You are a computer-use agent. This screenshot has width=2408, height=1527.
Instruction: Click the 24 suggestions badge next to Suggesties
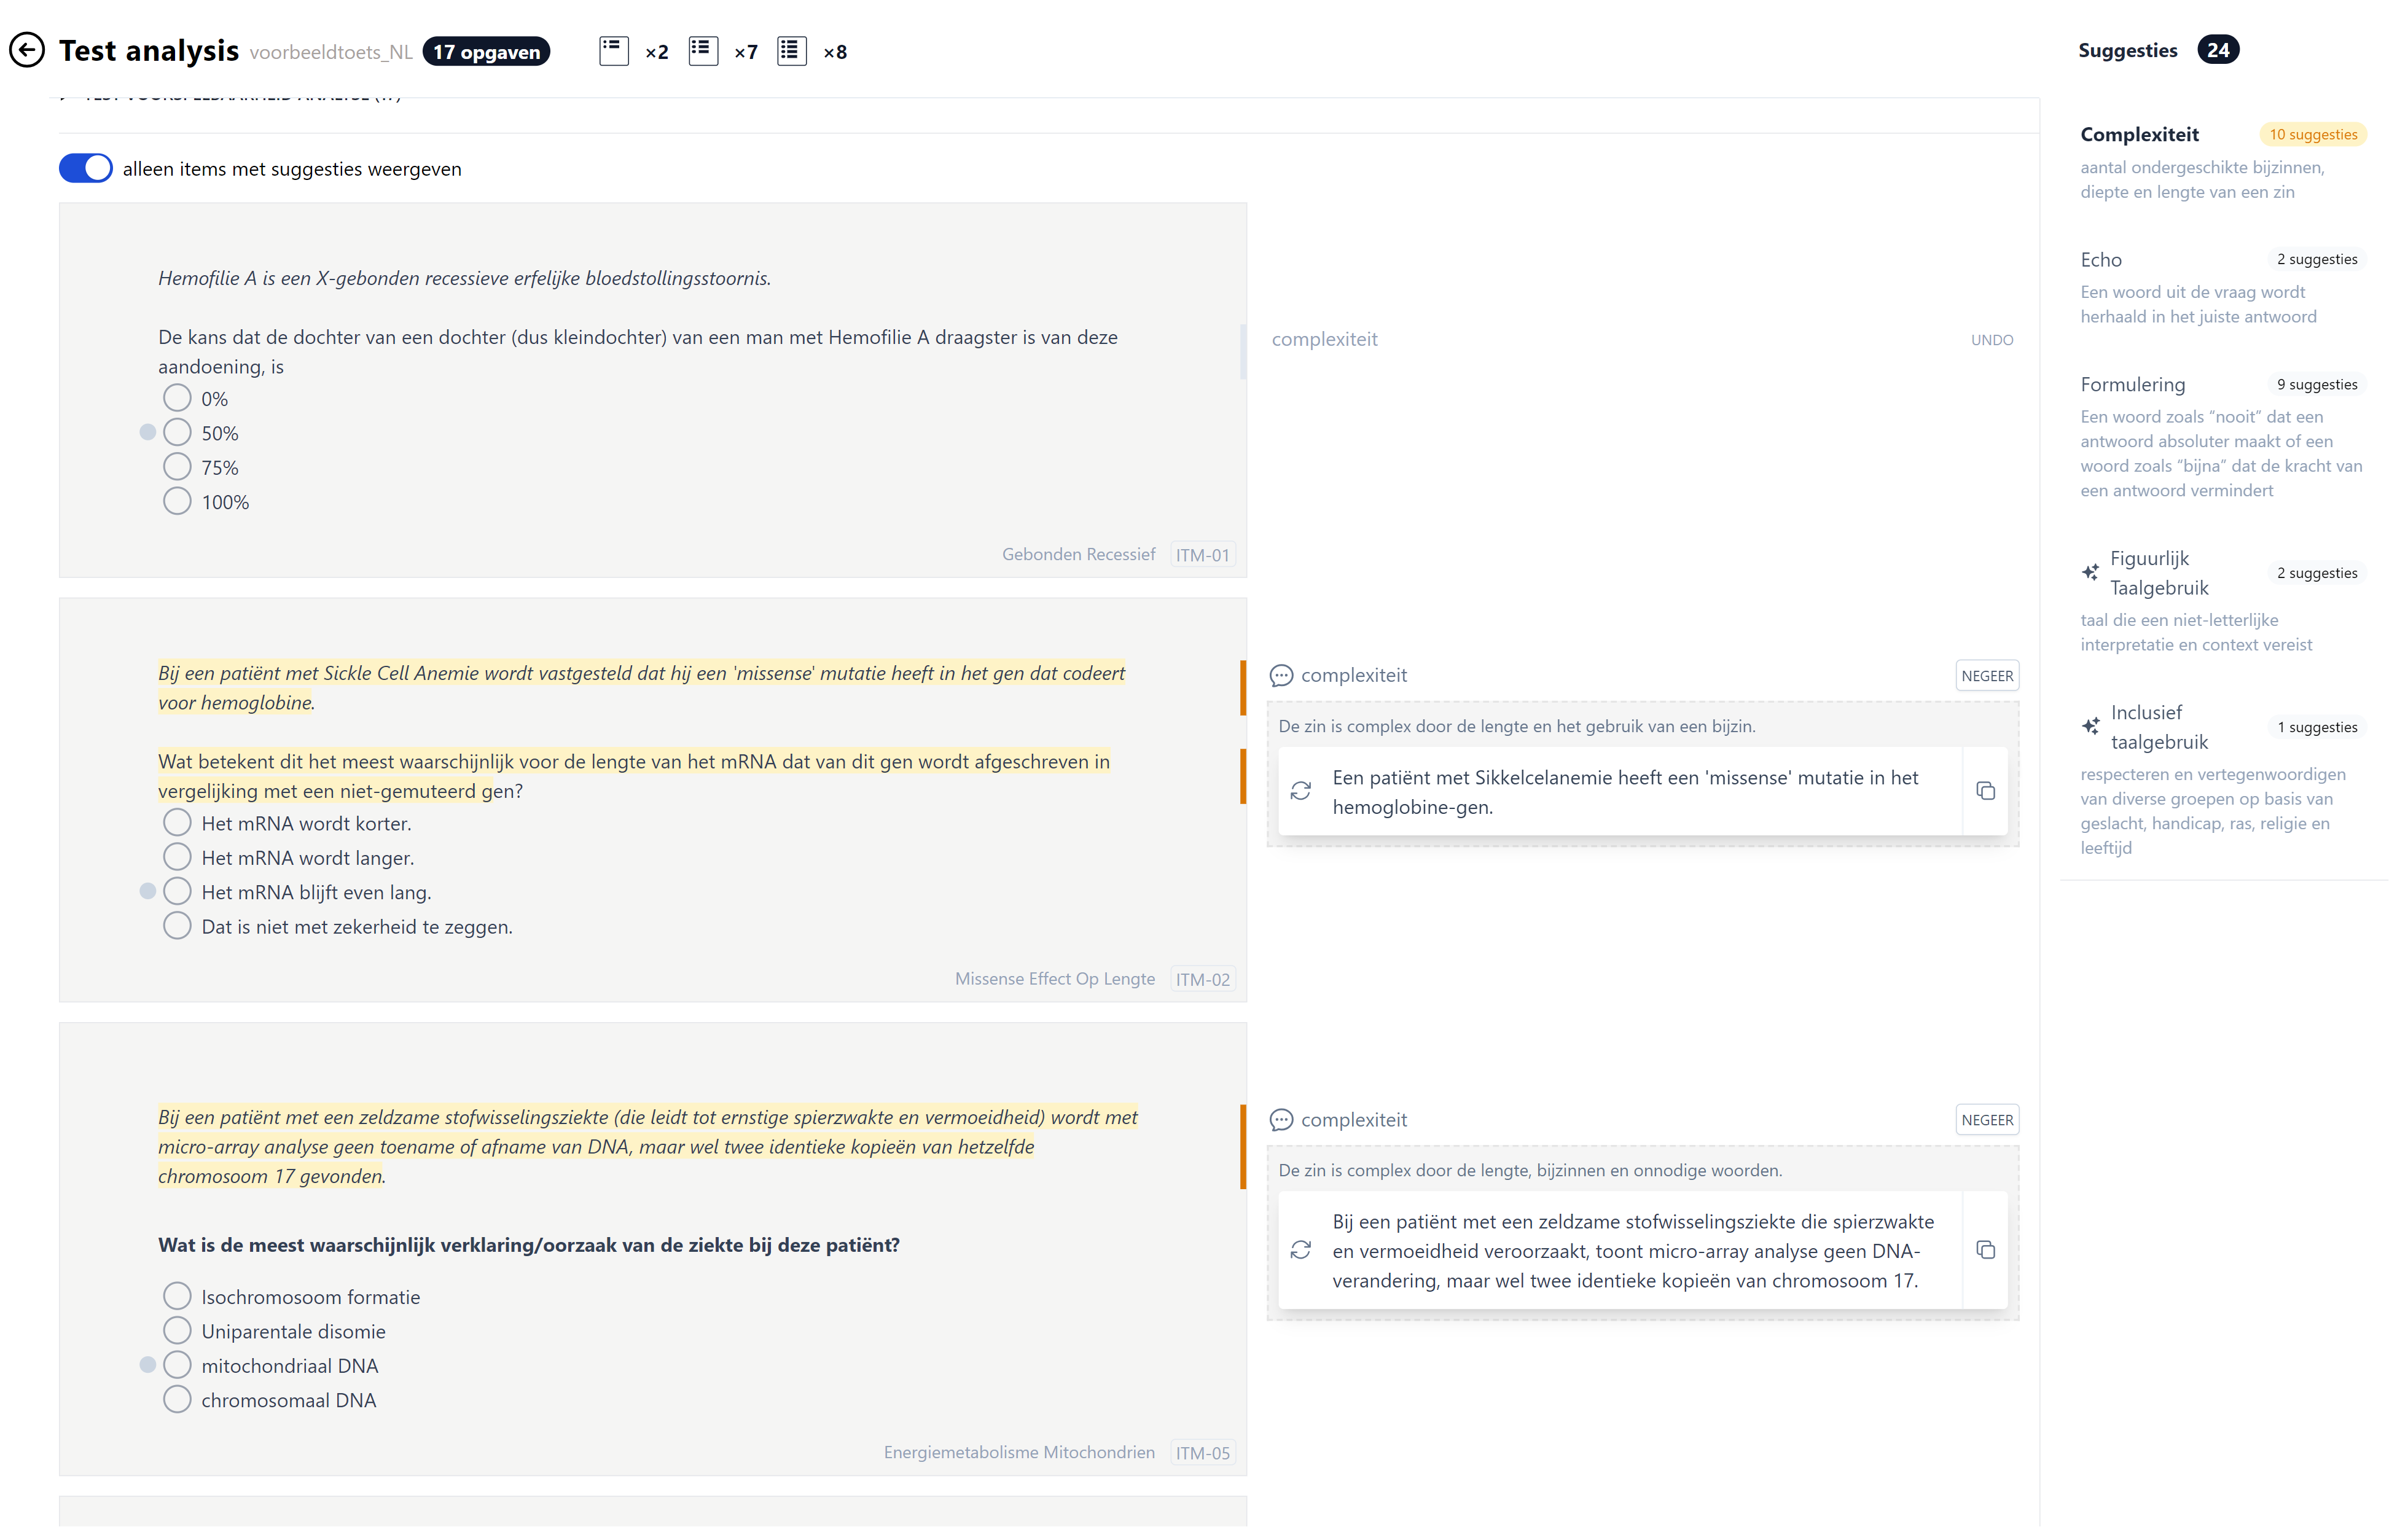tap(2218, 49)
